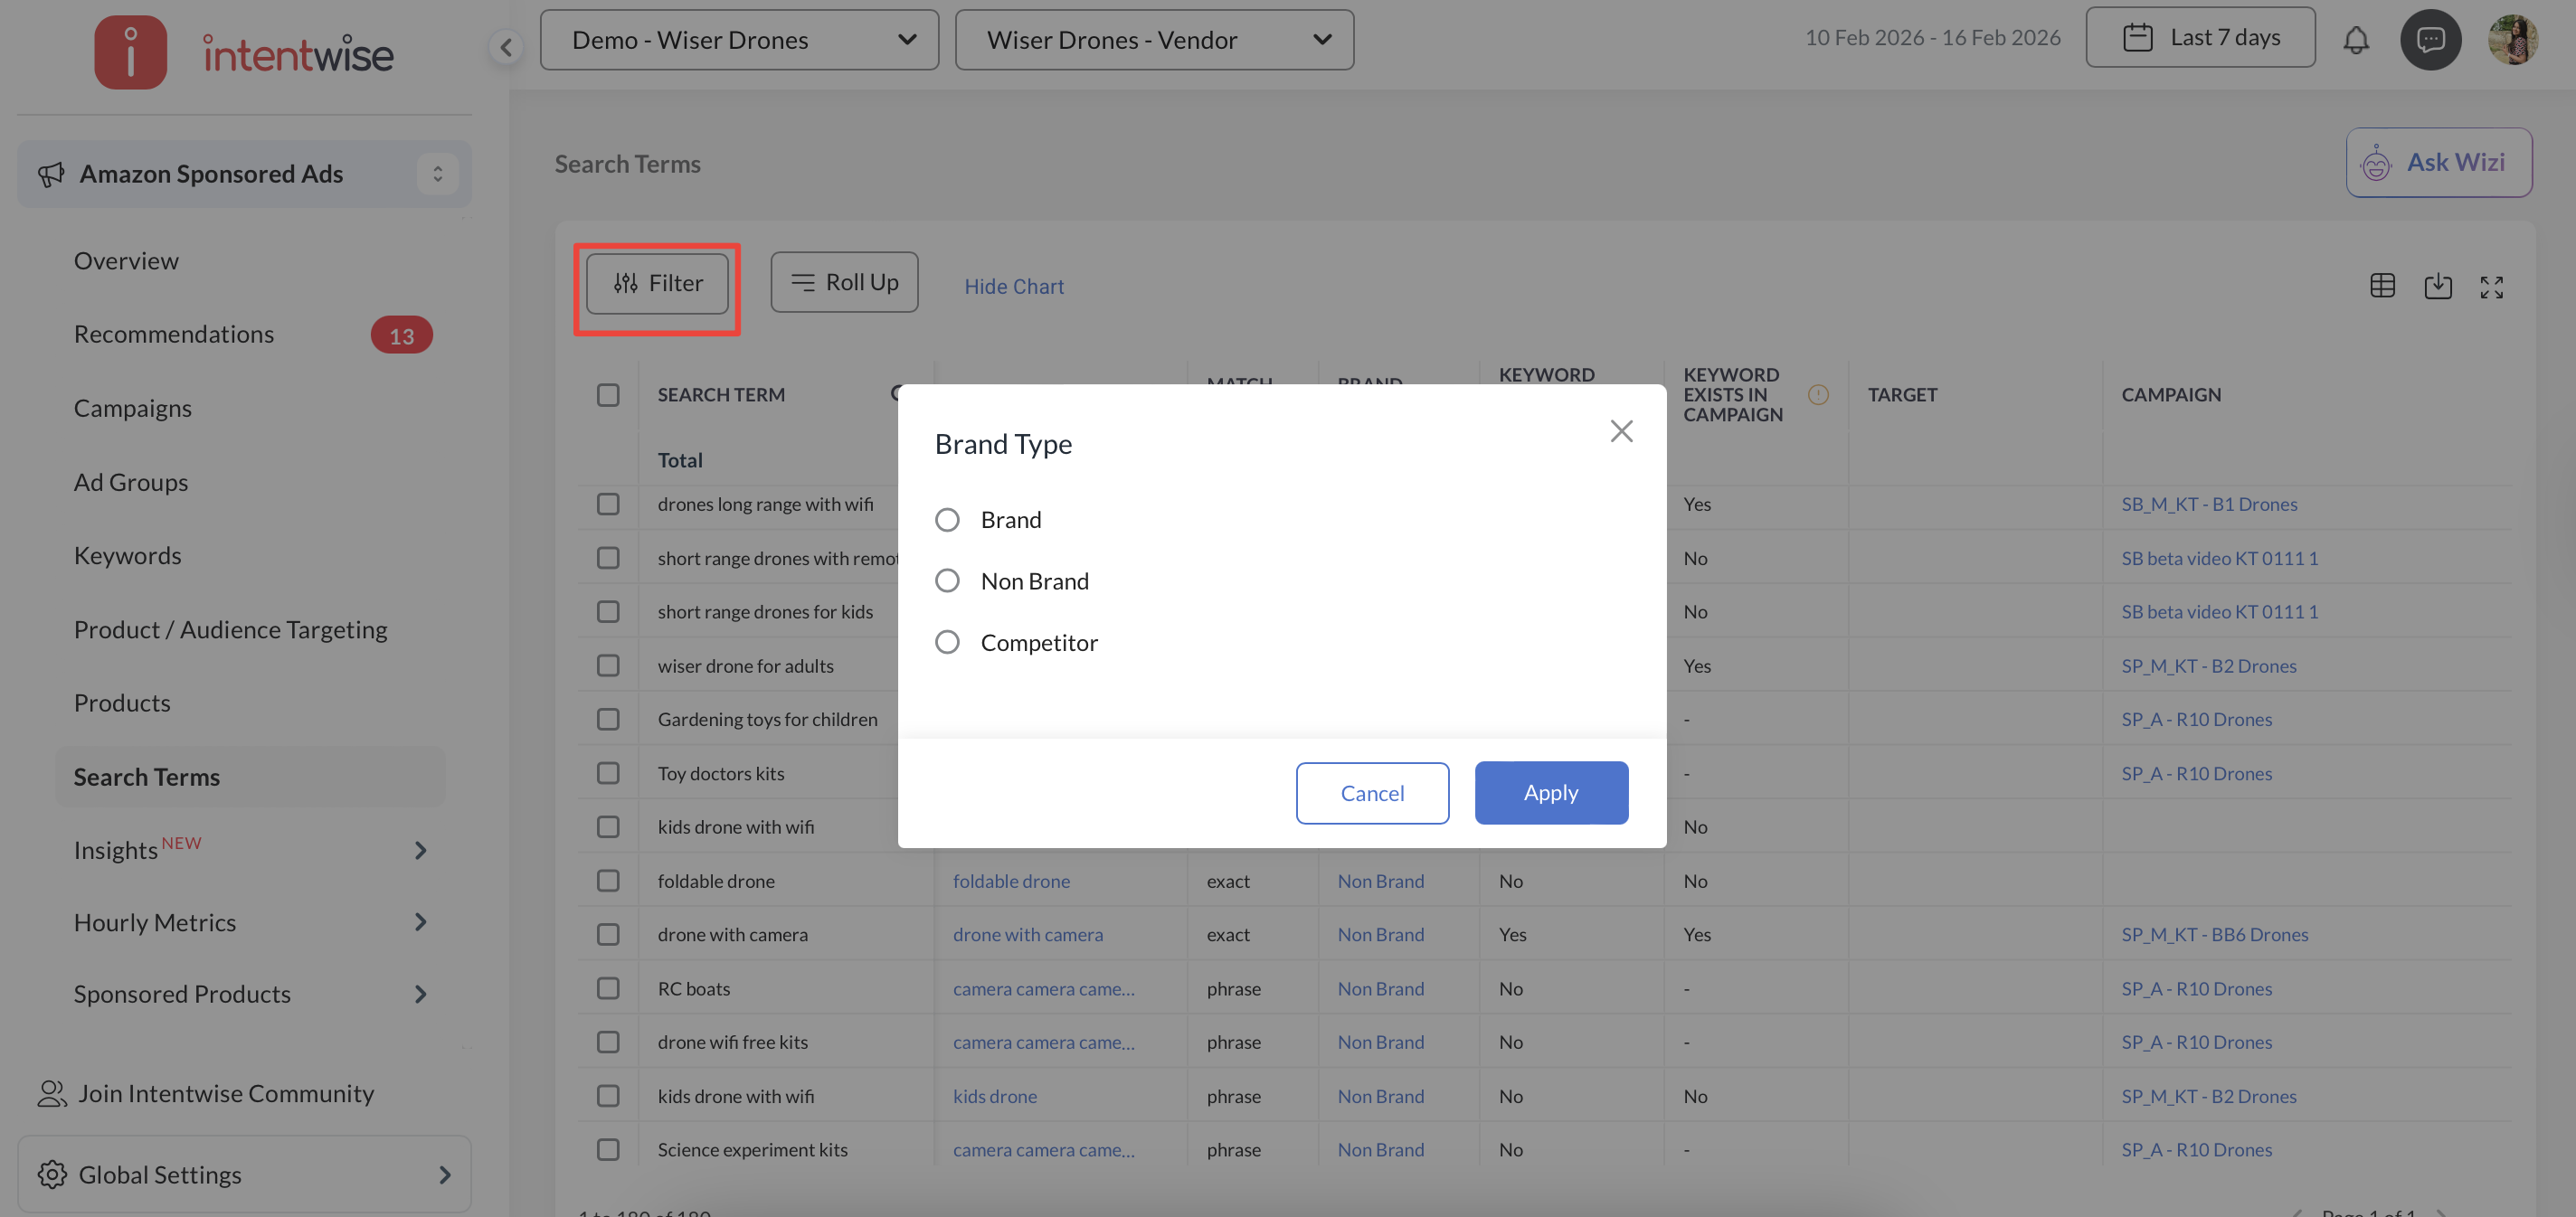Click the keyword exists info icon
This screenshot has height=1217, width=2576.
click(1818, 395)
